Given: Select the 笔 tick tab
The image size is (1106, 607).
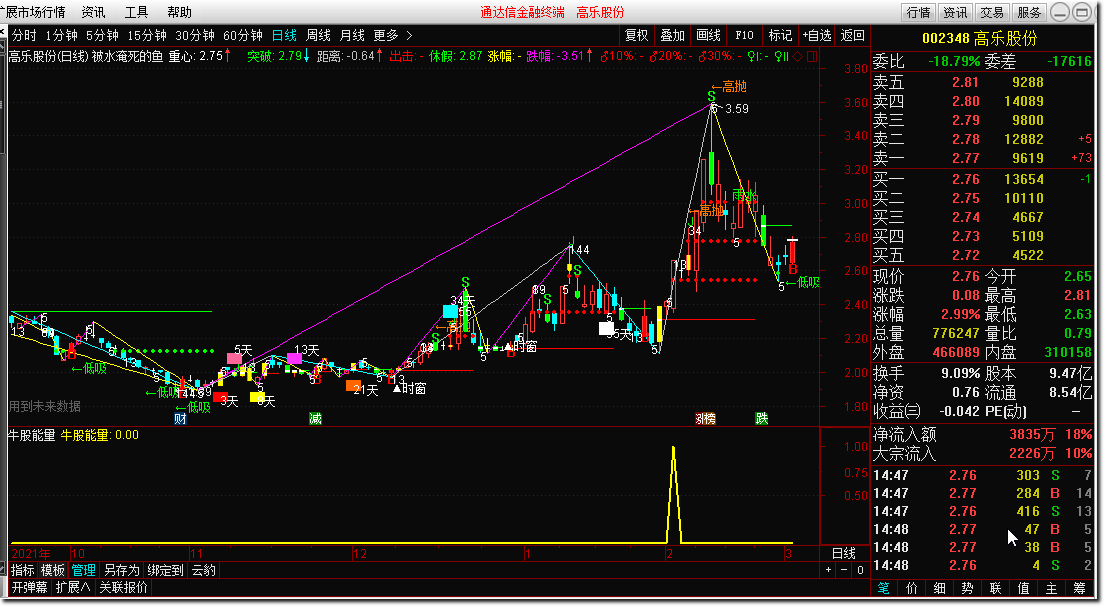Looking at the screenshot, I should tap(883, 588).
